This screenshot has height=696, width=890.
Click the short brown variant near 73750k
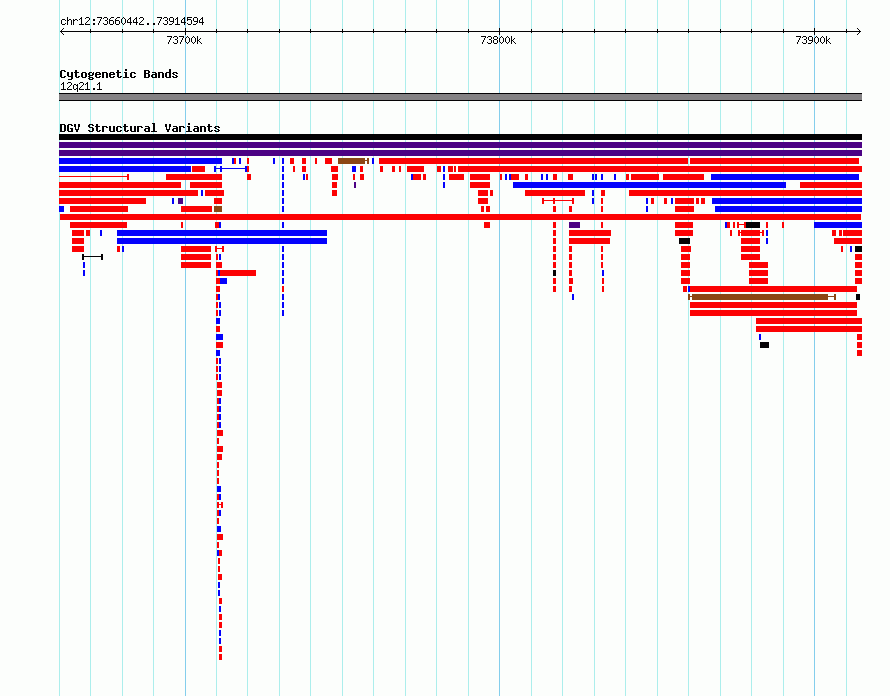tap(353, 161)
